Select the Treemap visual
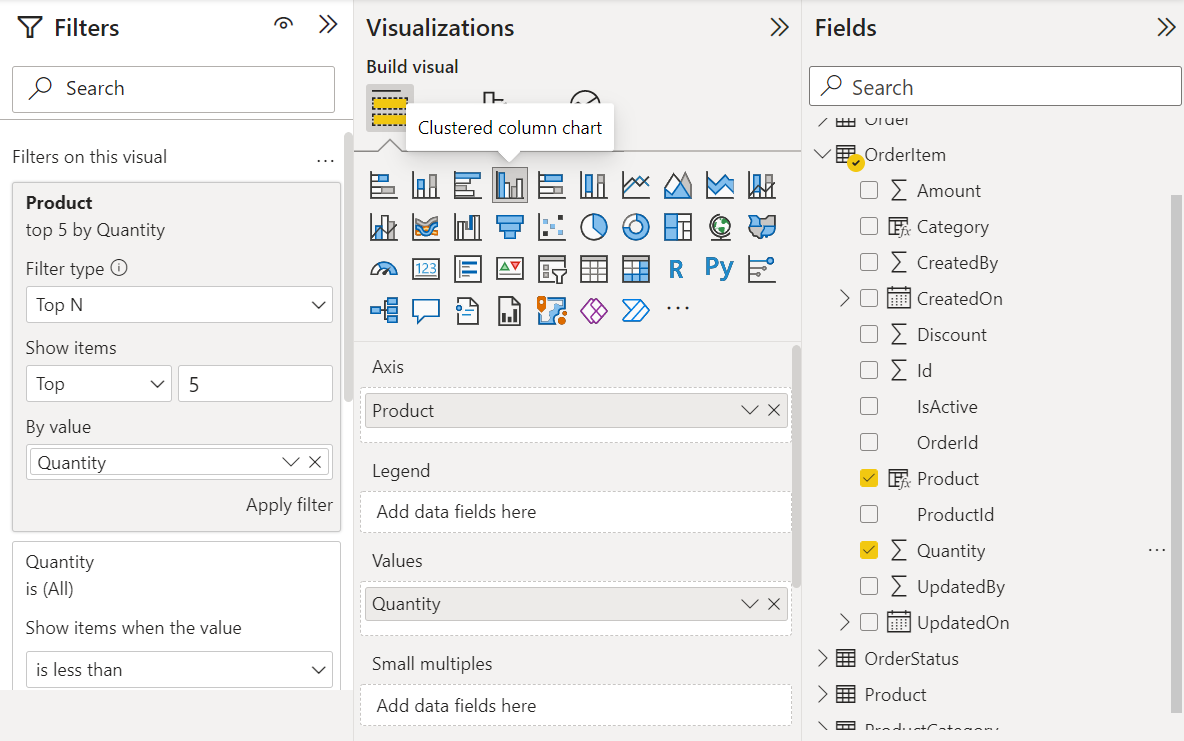This screenshot has width=1184, height=741. click(x=678, y=227)
